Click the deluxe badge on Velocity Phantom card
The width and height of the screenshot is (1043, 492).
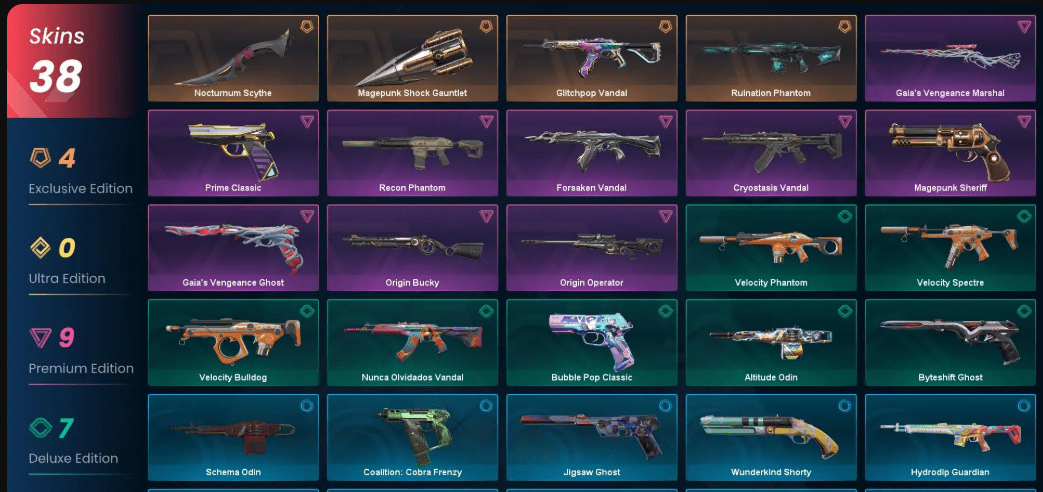click(845, 216)
